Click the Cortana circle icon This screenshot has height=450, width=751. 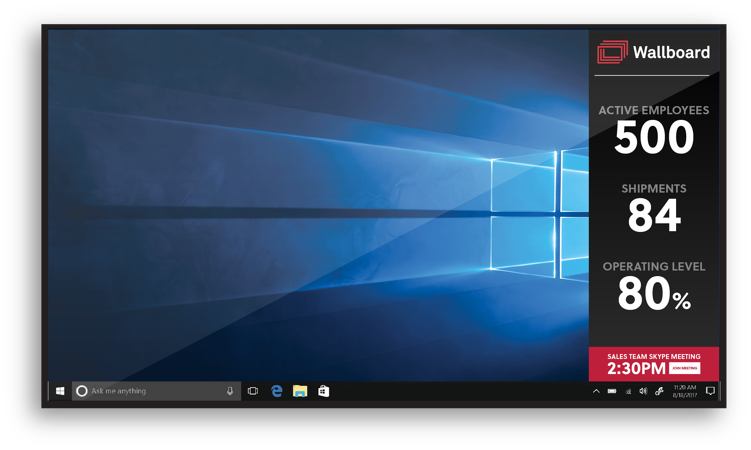(x=82, y=391)
